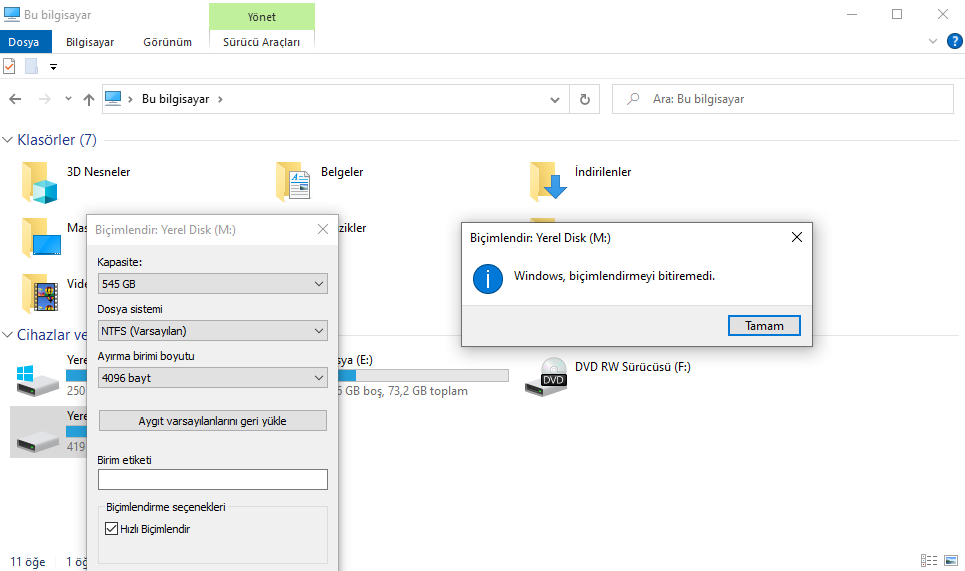Click the Birim etiketi text field
965x571 pixels.
212,479
